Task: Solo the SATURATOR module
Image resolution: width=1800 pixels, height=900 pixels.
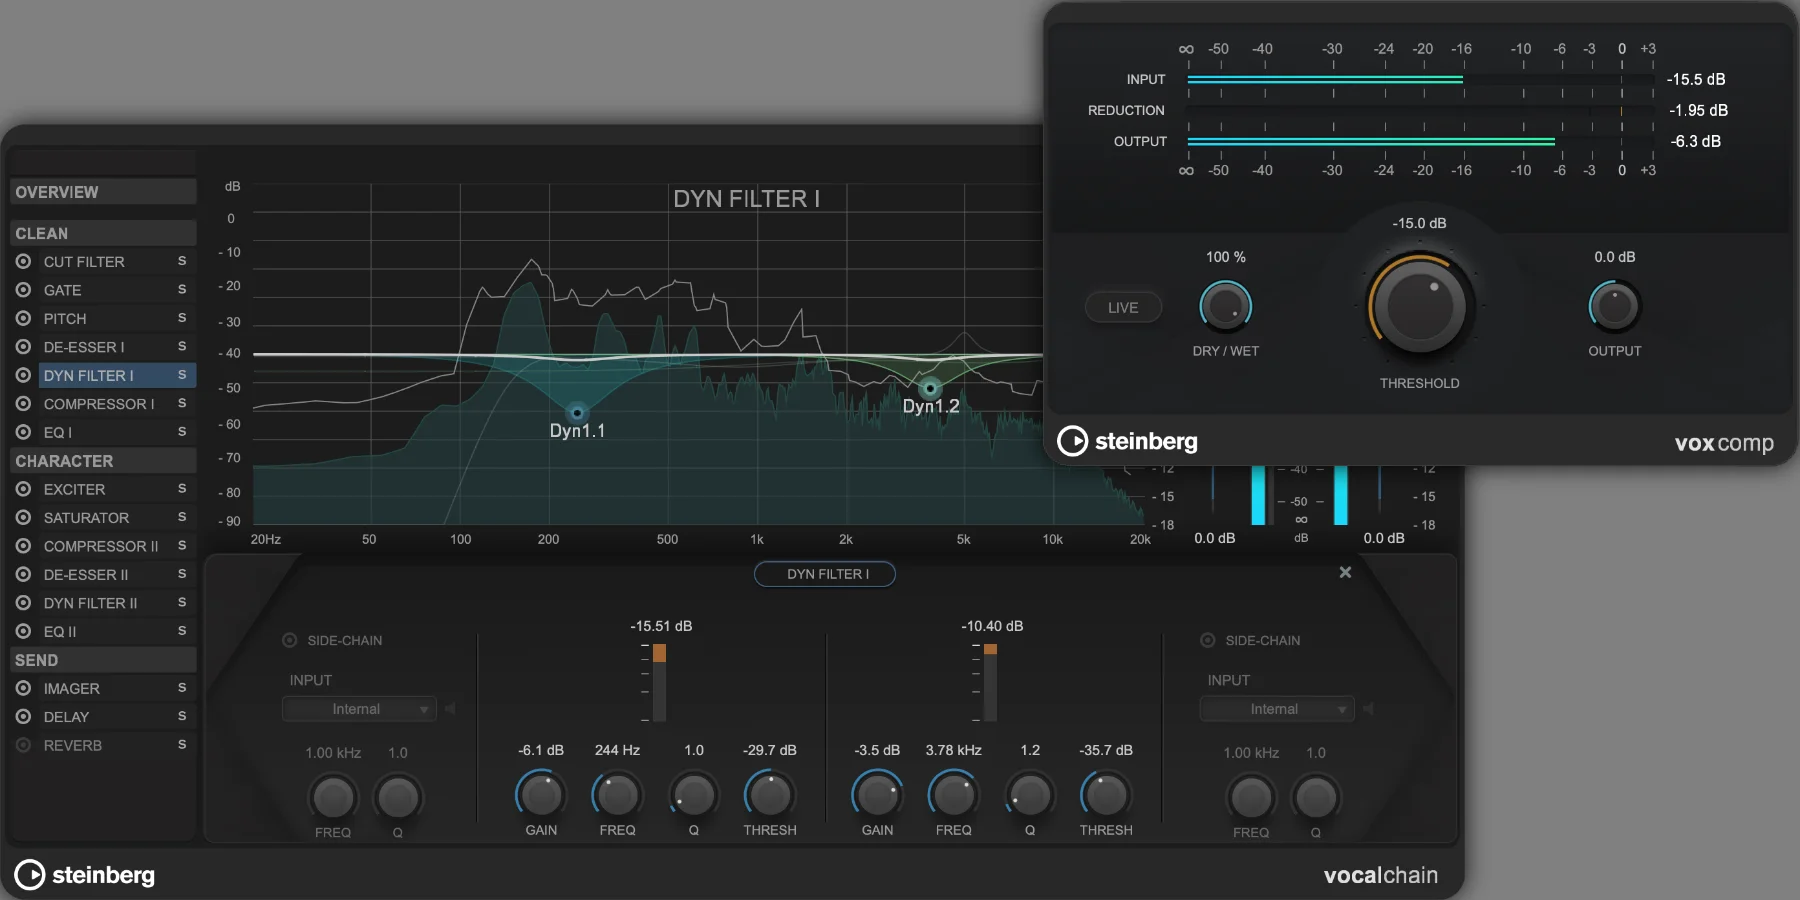Action: (182, 517)
